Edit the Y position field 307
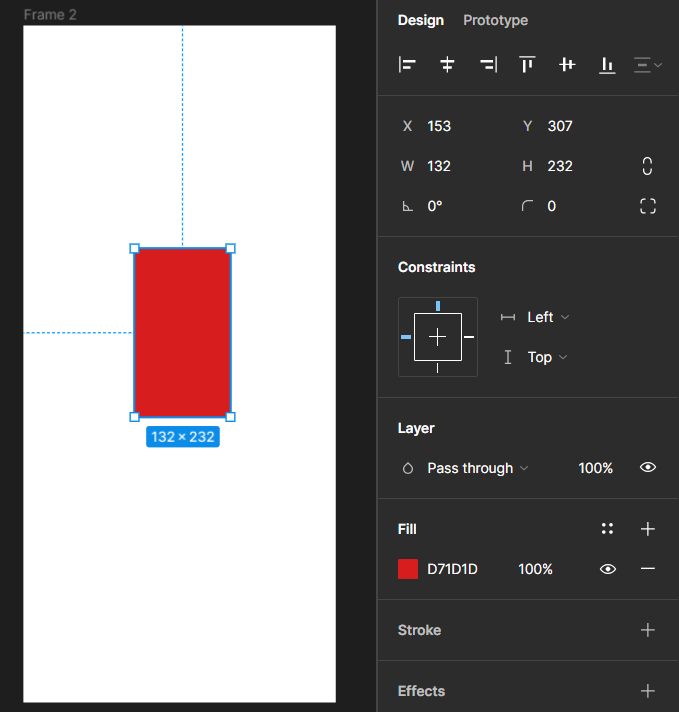 [560, 126]
